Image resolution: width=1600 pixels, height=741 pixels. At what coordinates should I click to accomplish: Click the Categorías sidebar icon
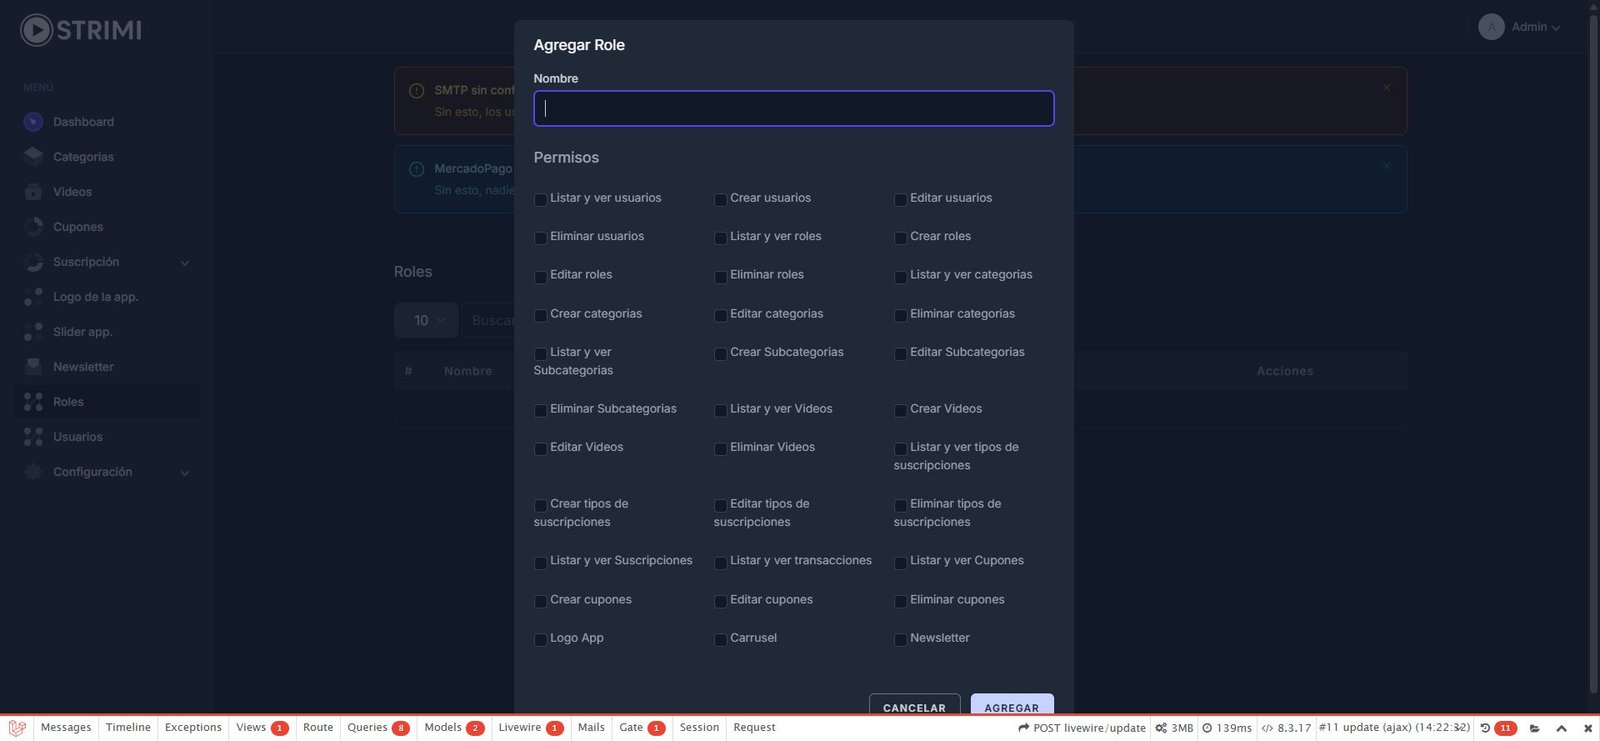click(x=33, y=157)
